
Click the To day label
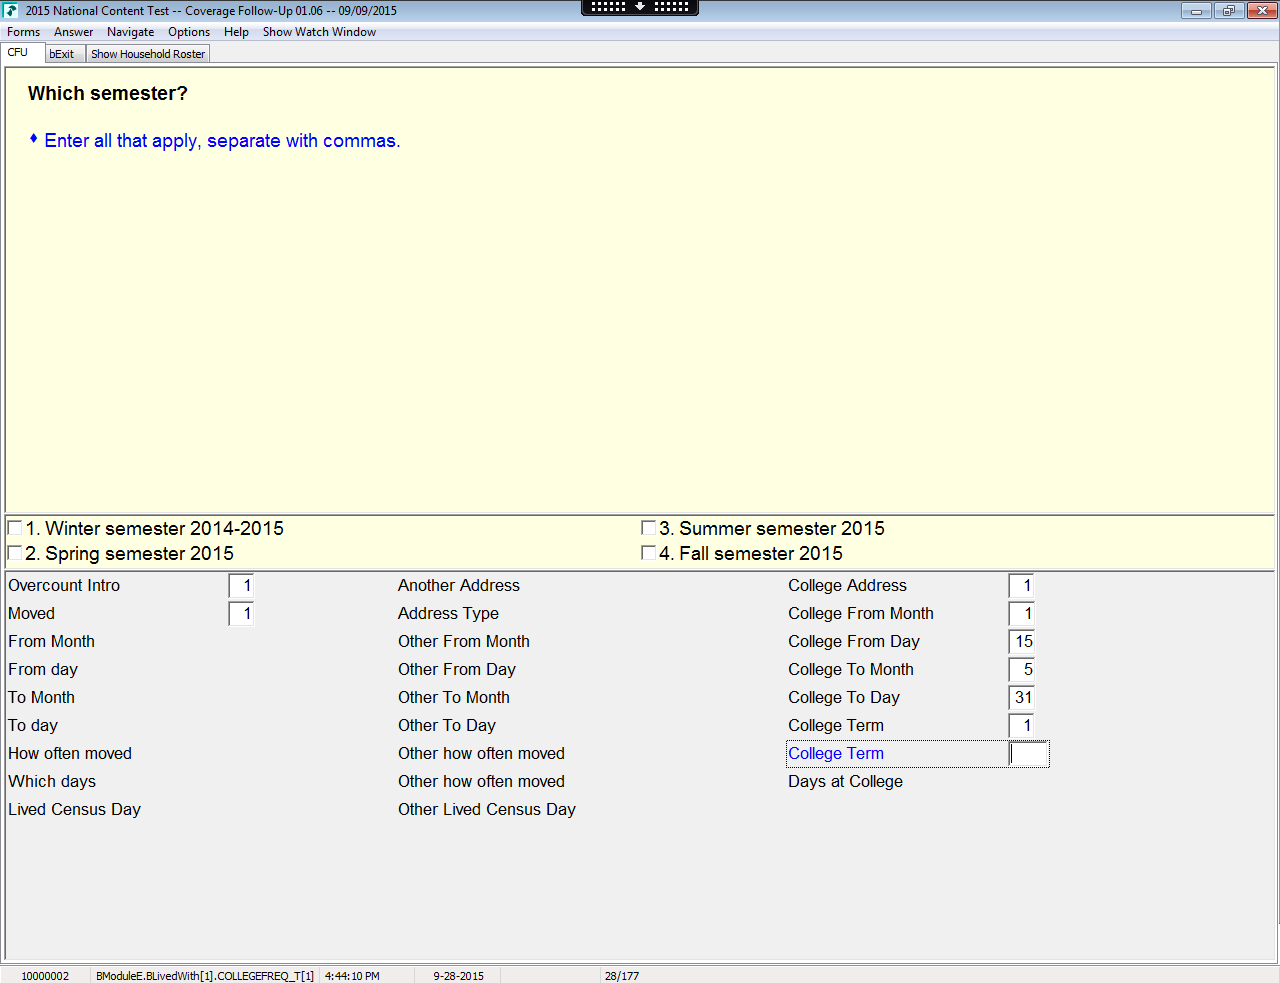[x=33, y=726]
